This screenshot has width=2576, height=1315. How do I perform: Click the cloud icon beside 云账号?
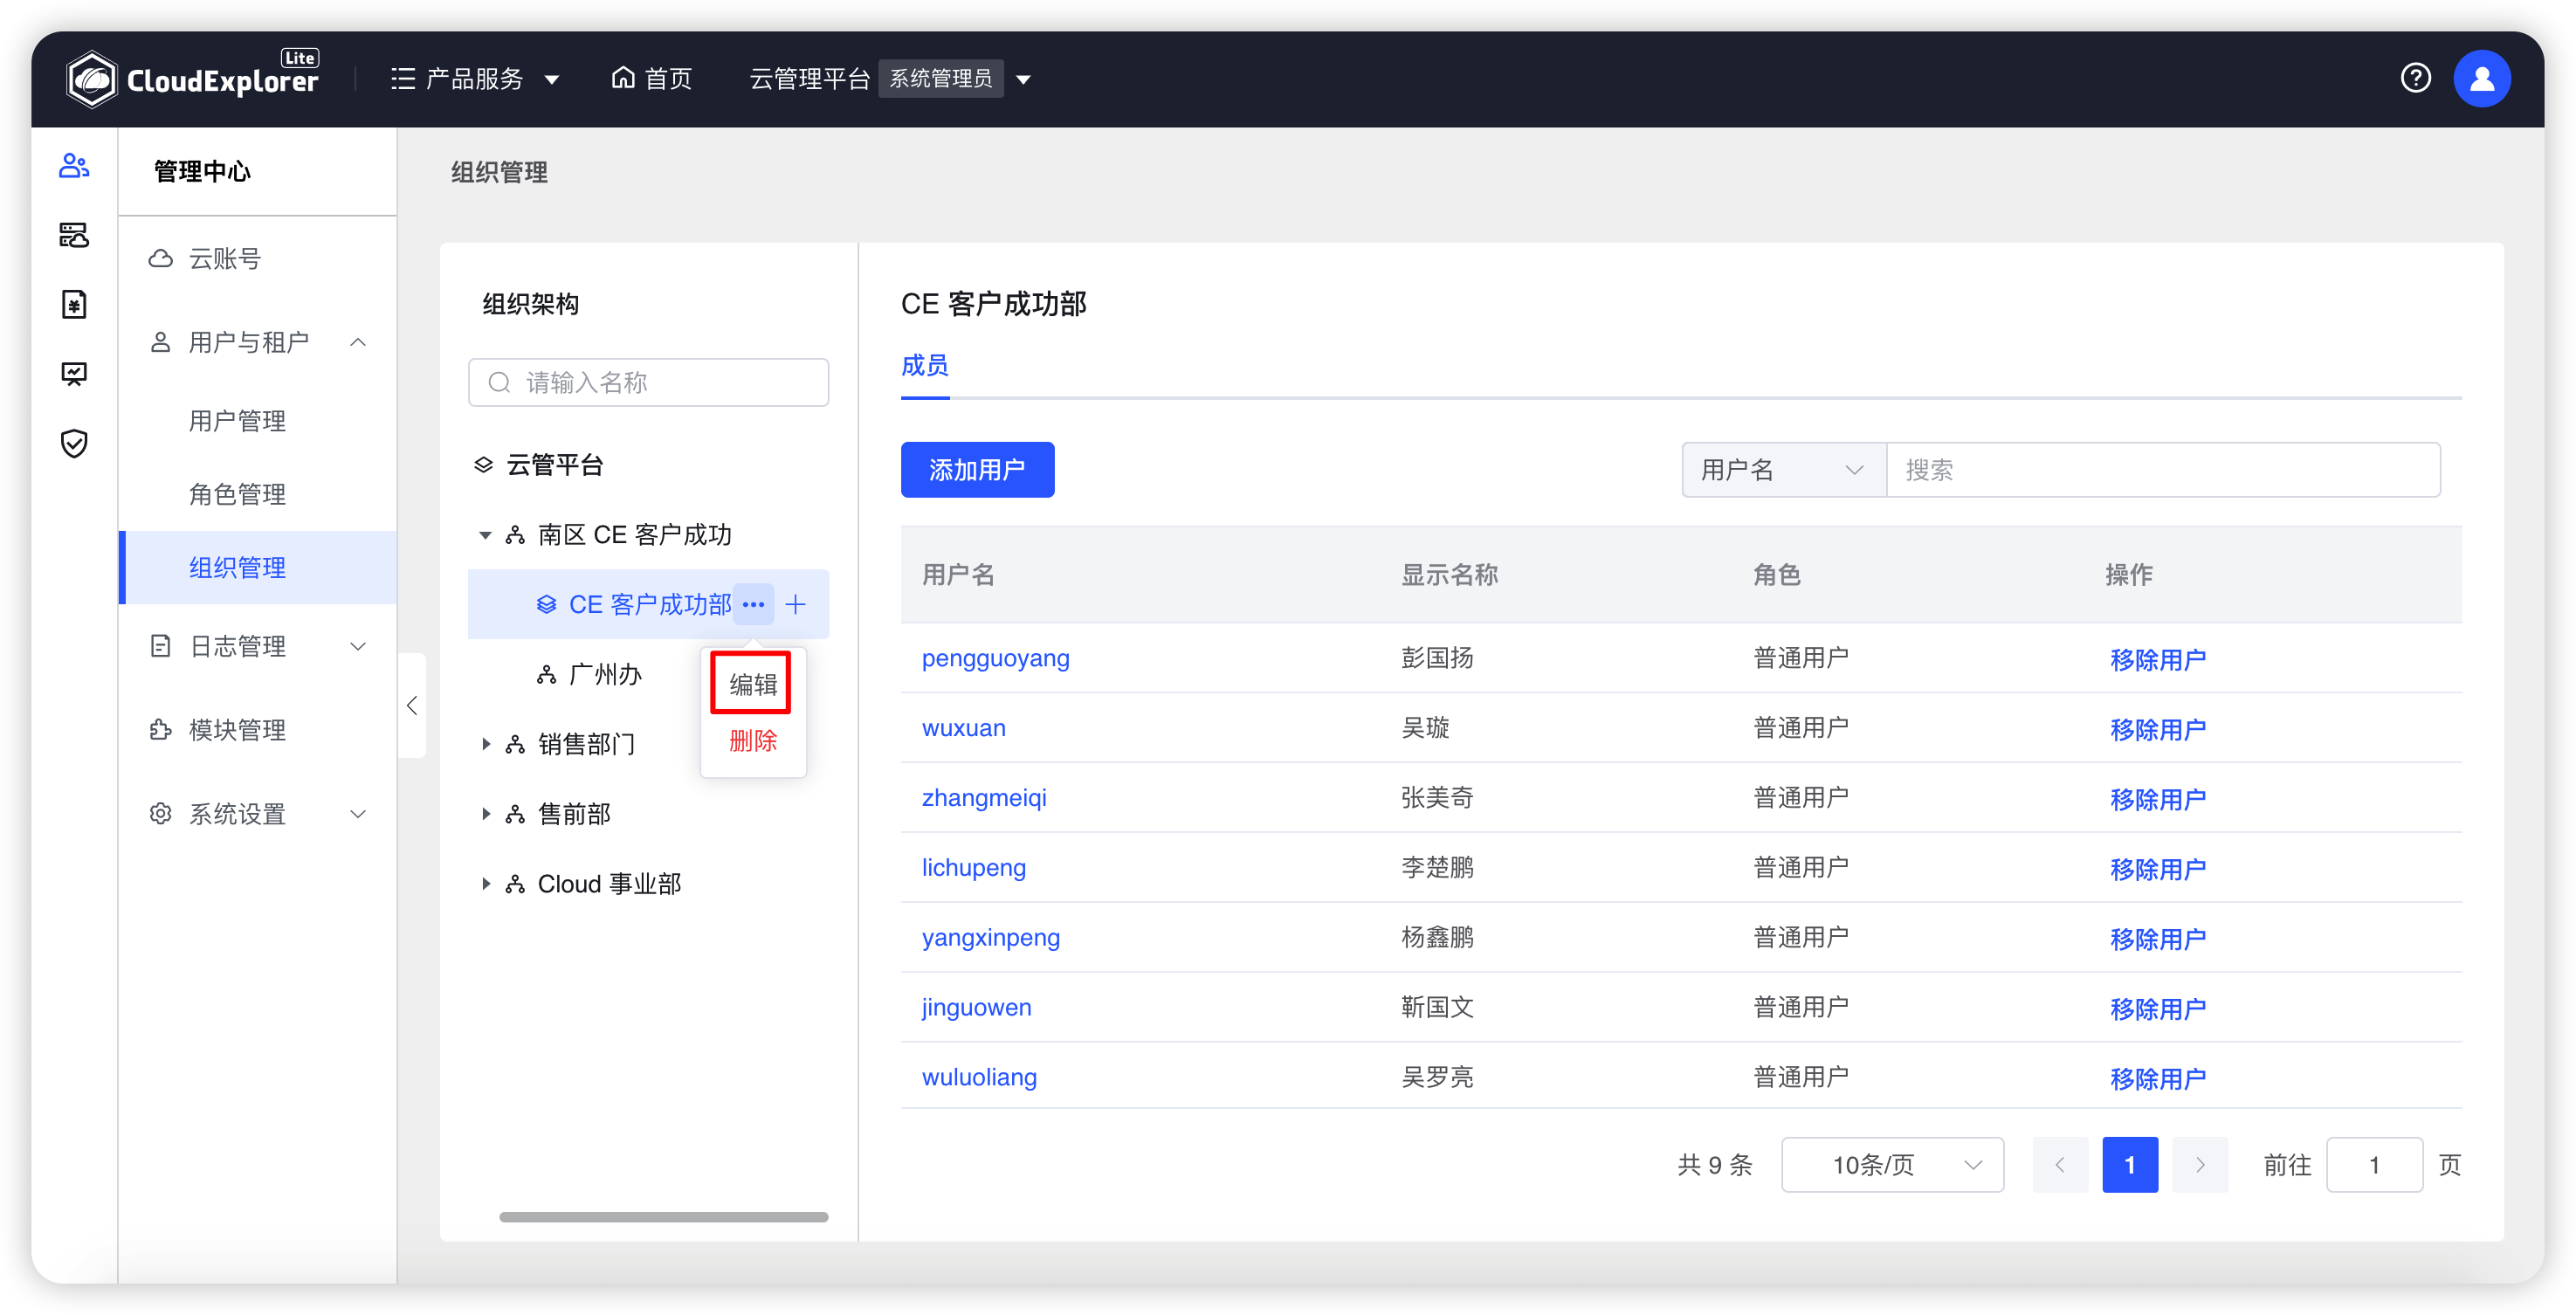(160, 258)
